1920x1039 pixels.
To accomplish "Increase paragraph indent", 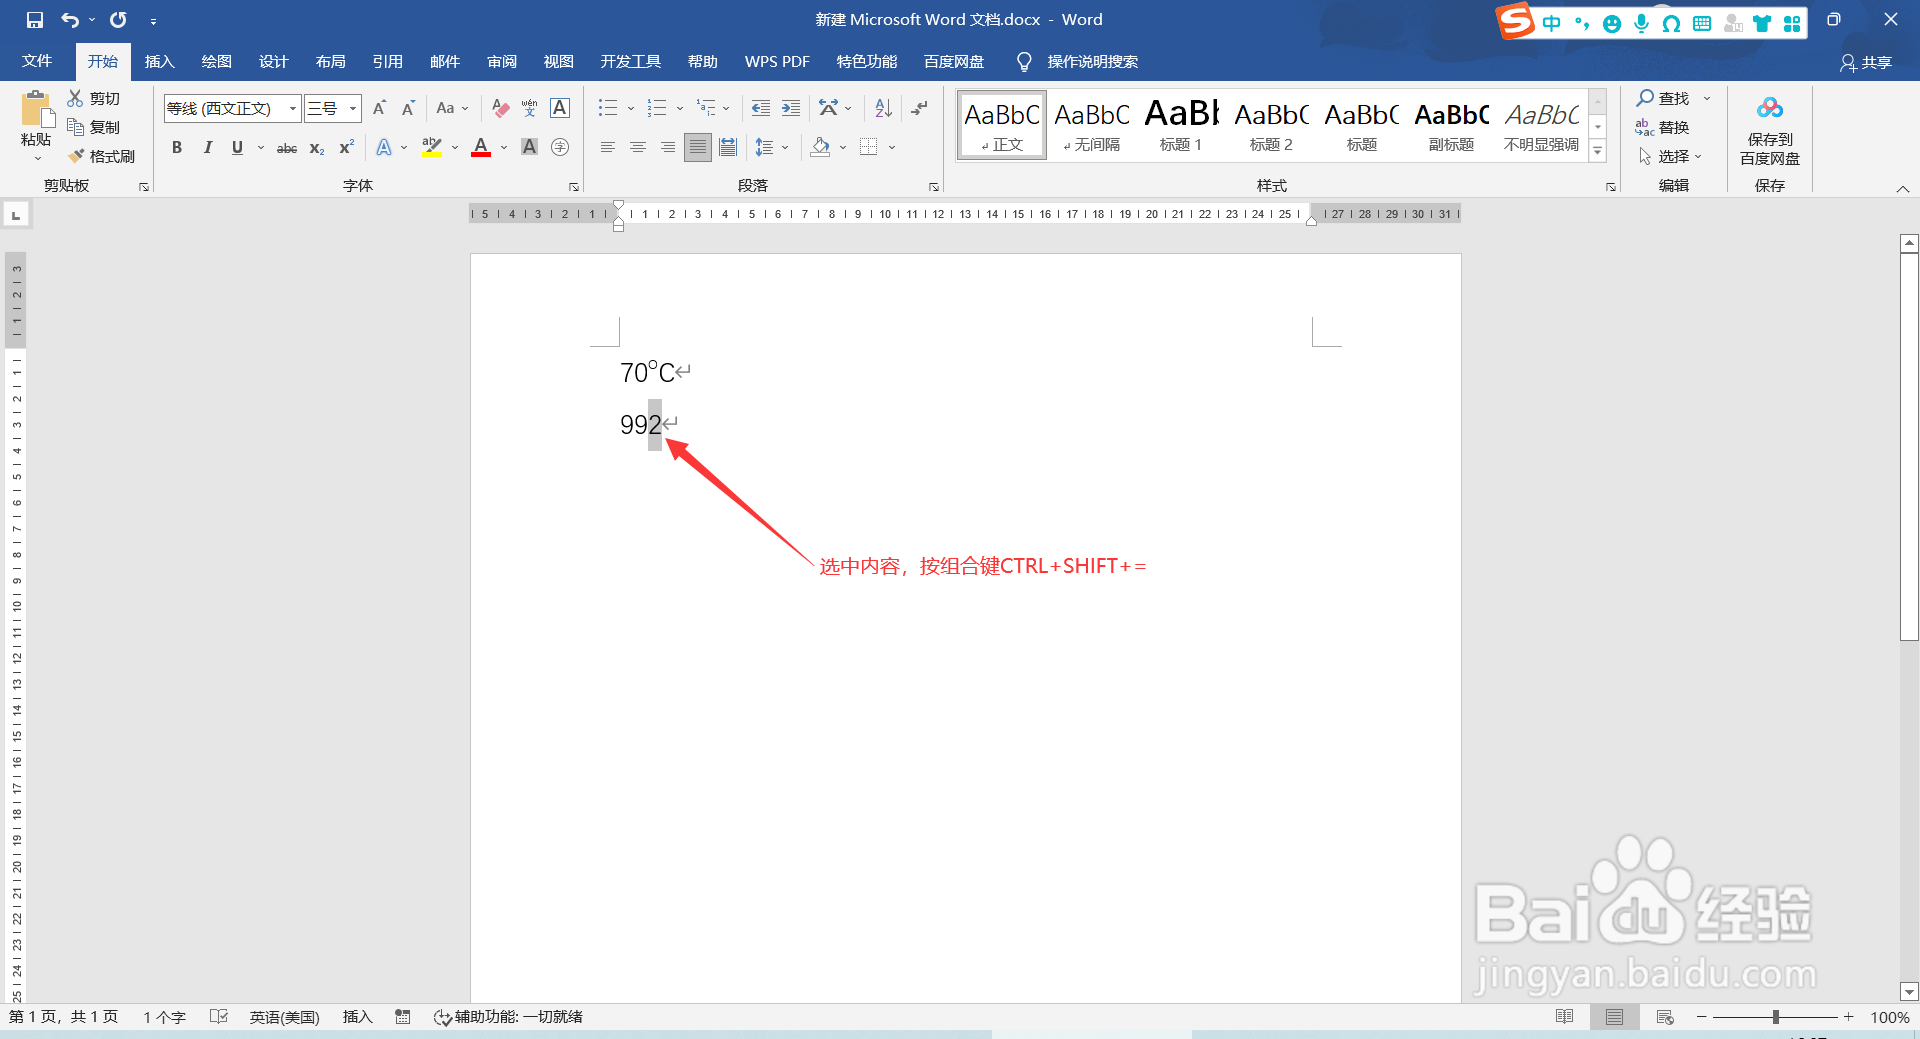I will pos(791,108).
